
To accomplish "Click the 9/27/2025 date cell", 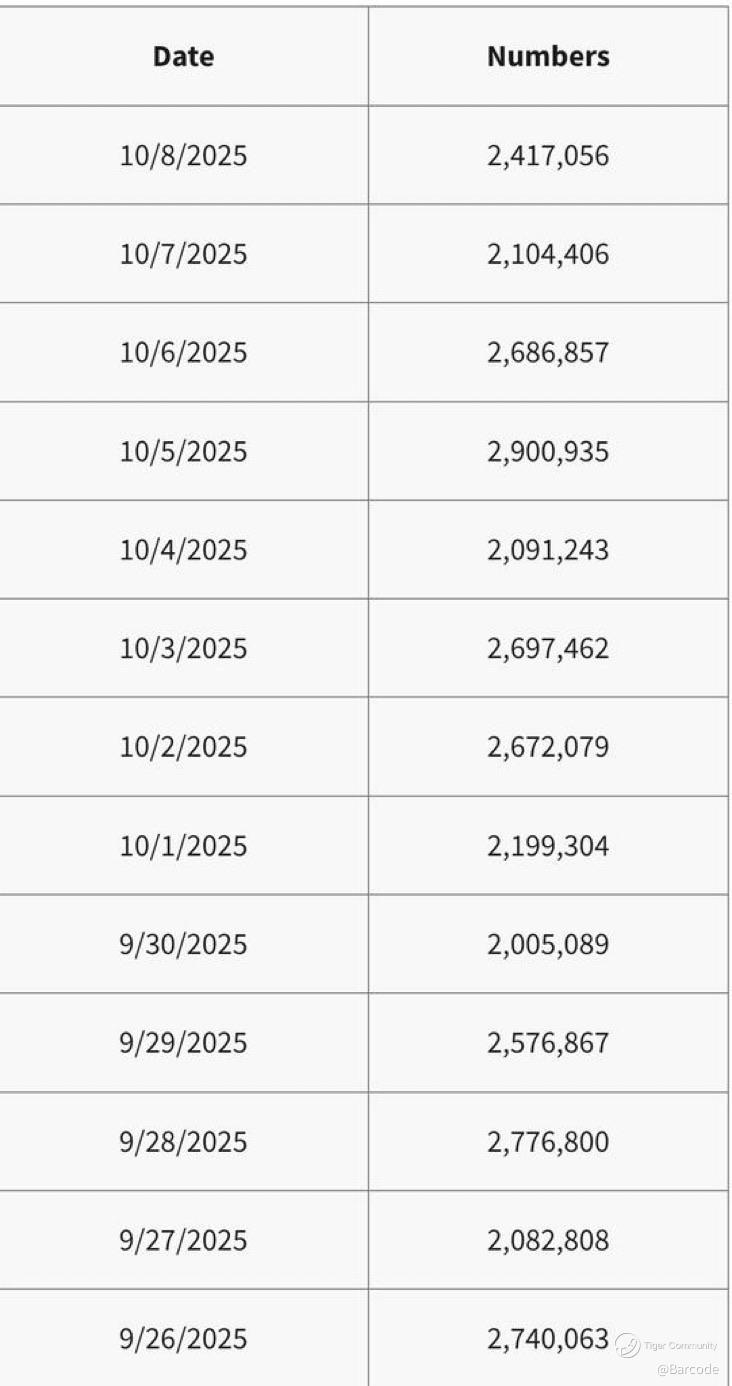I will pyautogui.click(x=184, y=1240).
